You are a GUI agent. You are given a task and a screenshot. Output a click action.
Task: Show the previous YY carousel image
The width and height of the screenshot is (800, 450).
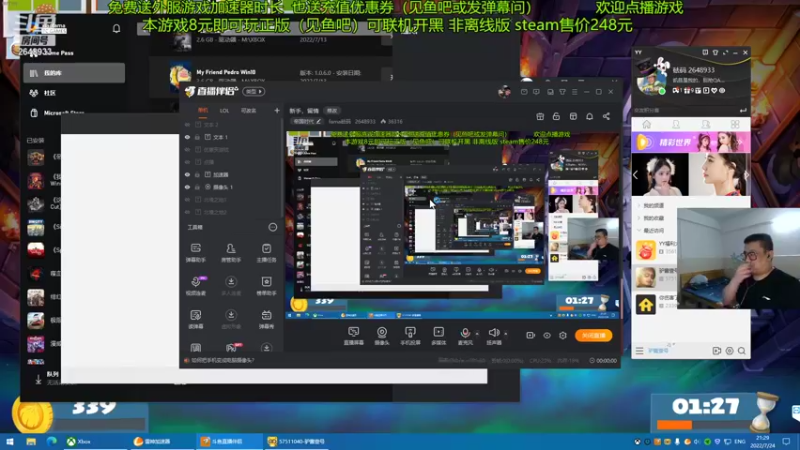(636, 175)
